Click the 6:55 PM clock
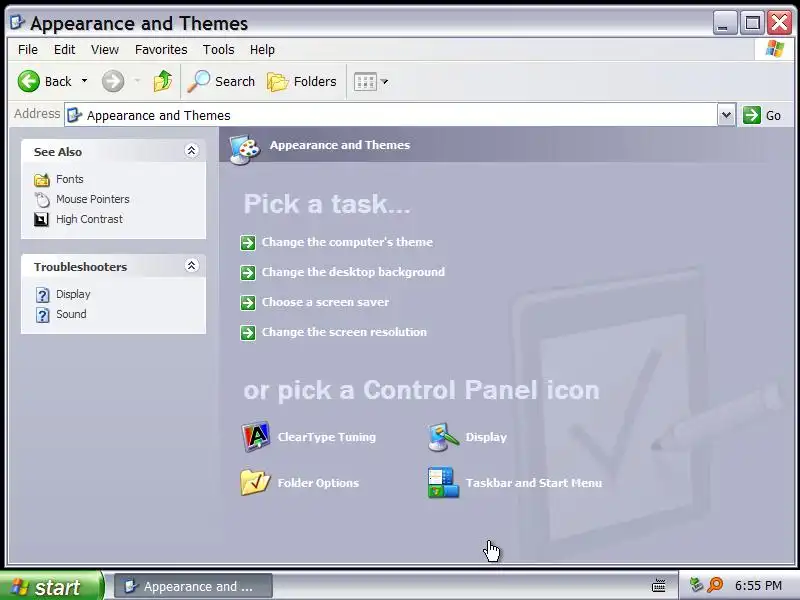800x600 pixels. tap(758, 585)
